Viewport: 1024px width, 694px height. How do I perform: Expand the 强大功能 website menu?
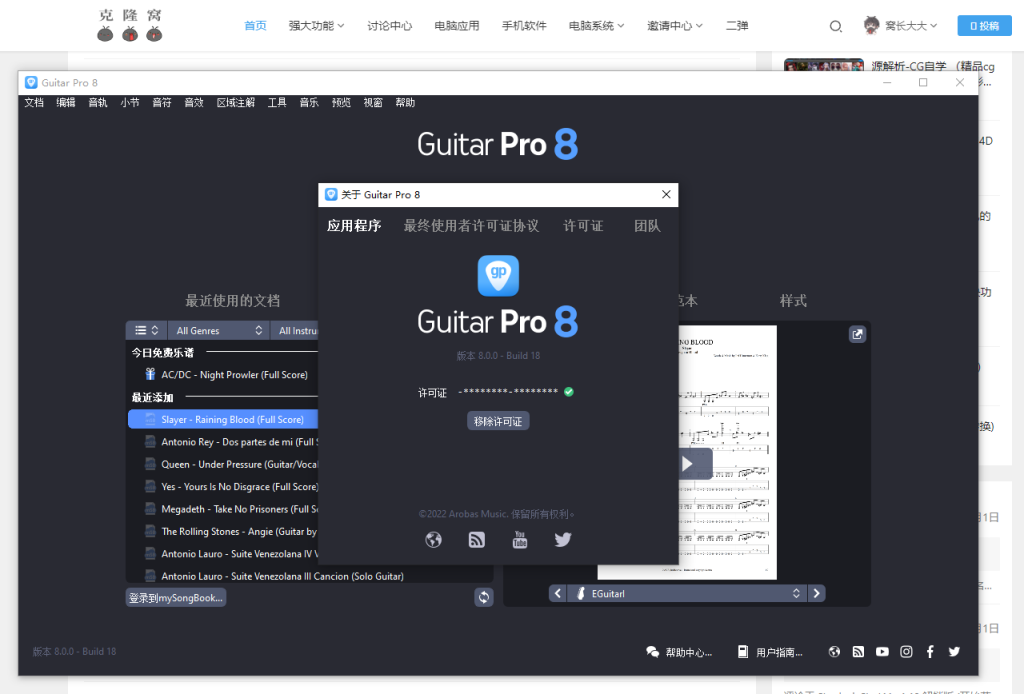coord(316,25)
